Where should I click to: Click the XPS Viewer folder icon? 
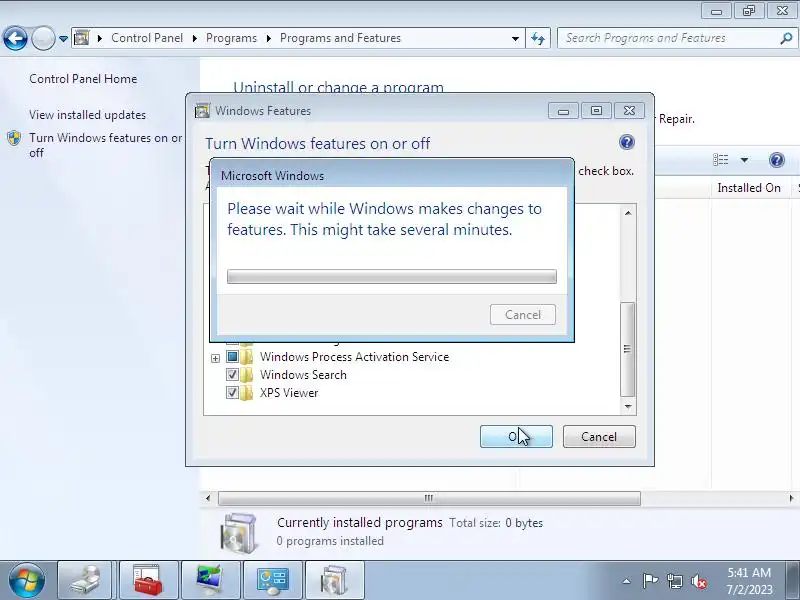[246, 393]
